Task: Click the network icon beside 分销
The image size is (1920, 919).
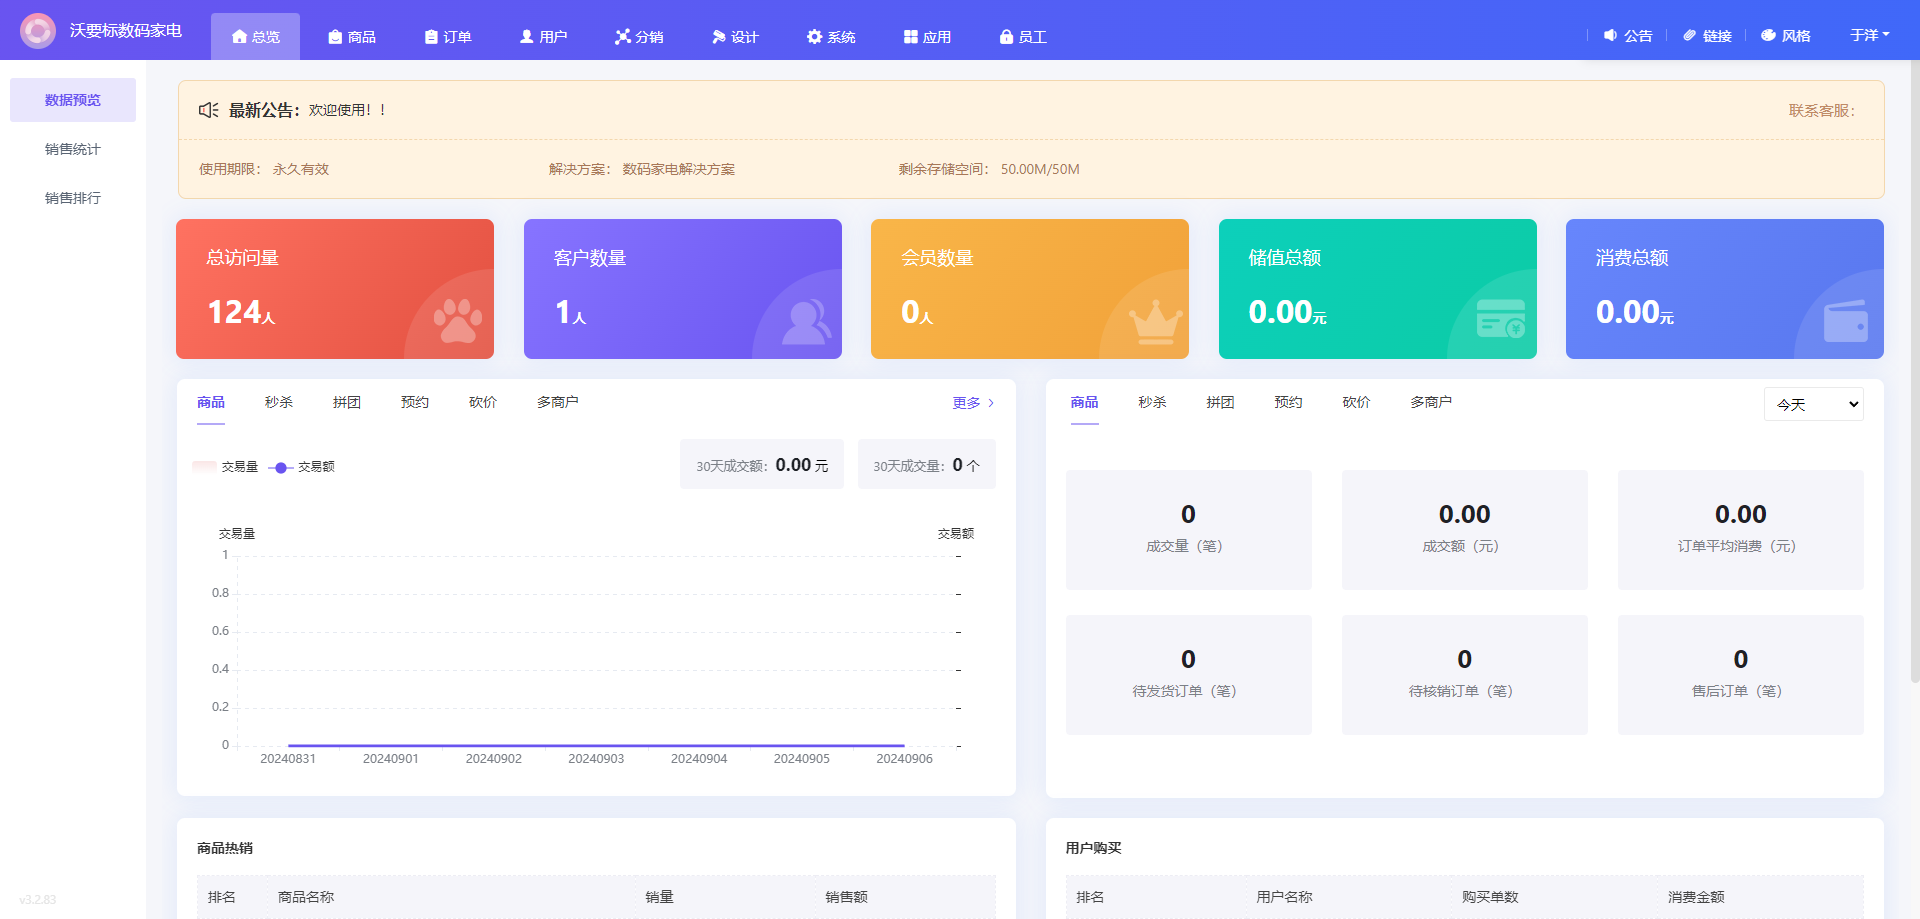Action: (x=623, y=37)
